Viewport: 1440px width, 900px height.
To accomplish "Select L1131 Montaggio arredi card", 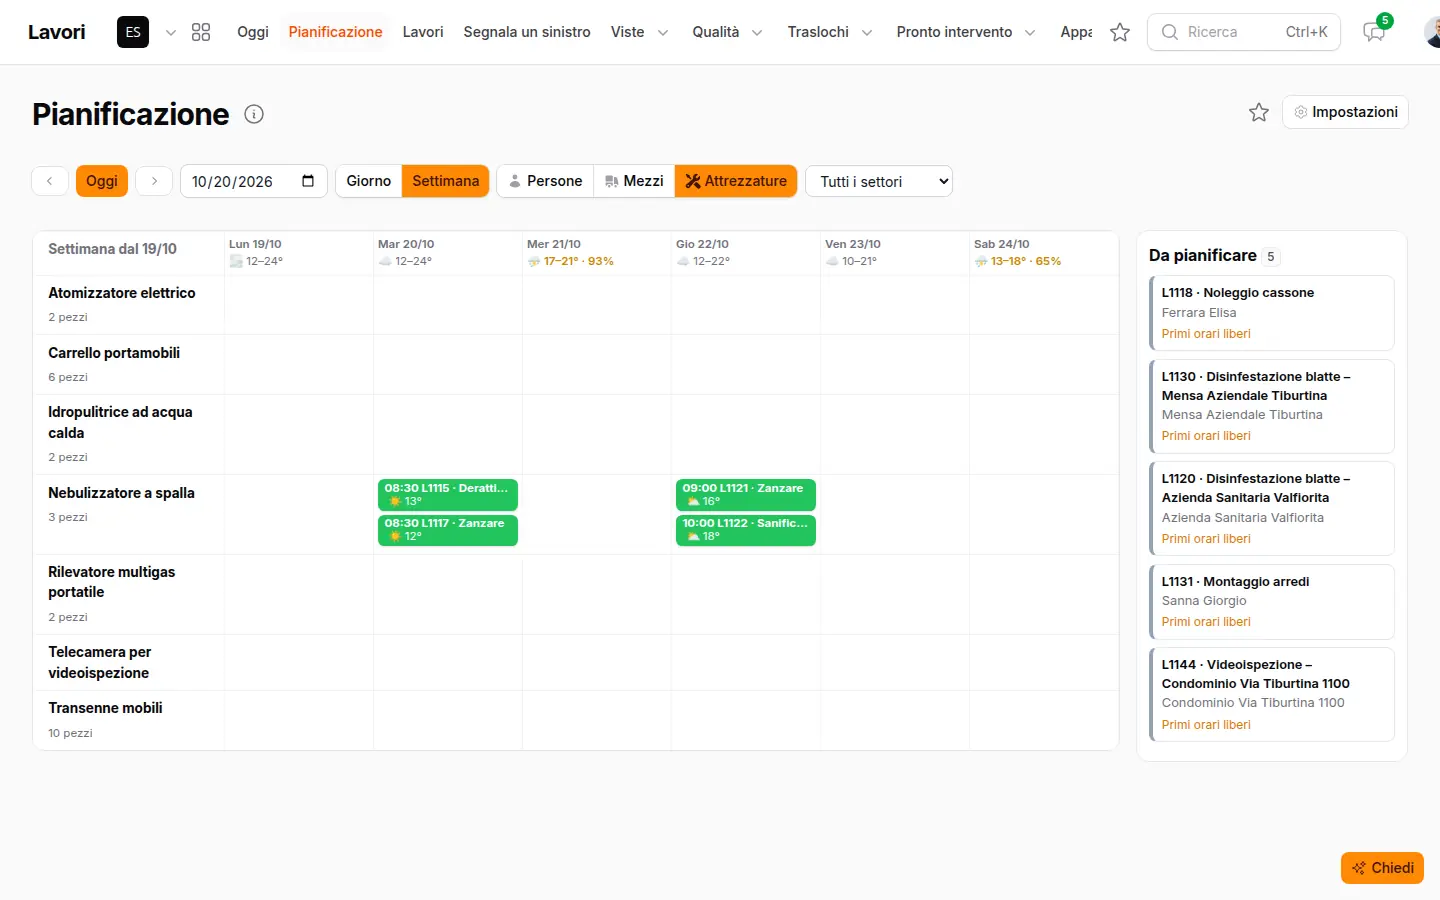I will coord(1272,602).
